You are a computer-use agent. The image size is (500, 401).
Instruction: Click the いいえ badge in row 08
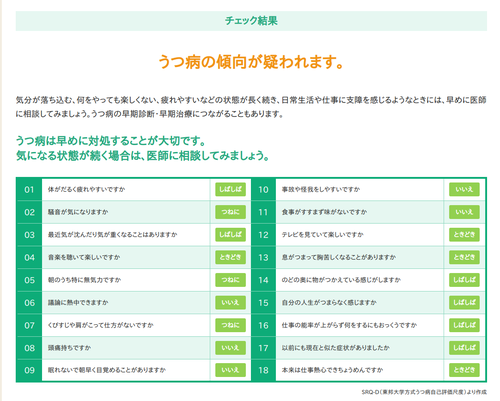click(x=230, y=348)
